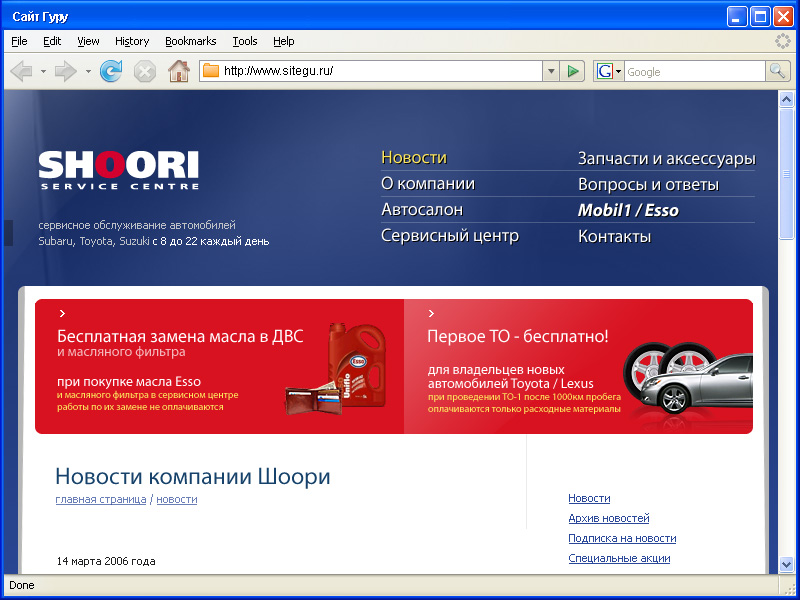Go to the Контакты page
Viewport: 800px width, 600px height.
[x=614, y=237]
